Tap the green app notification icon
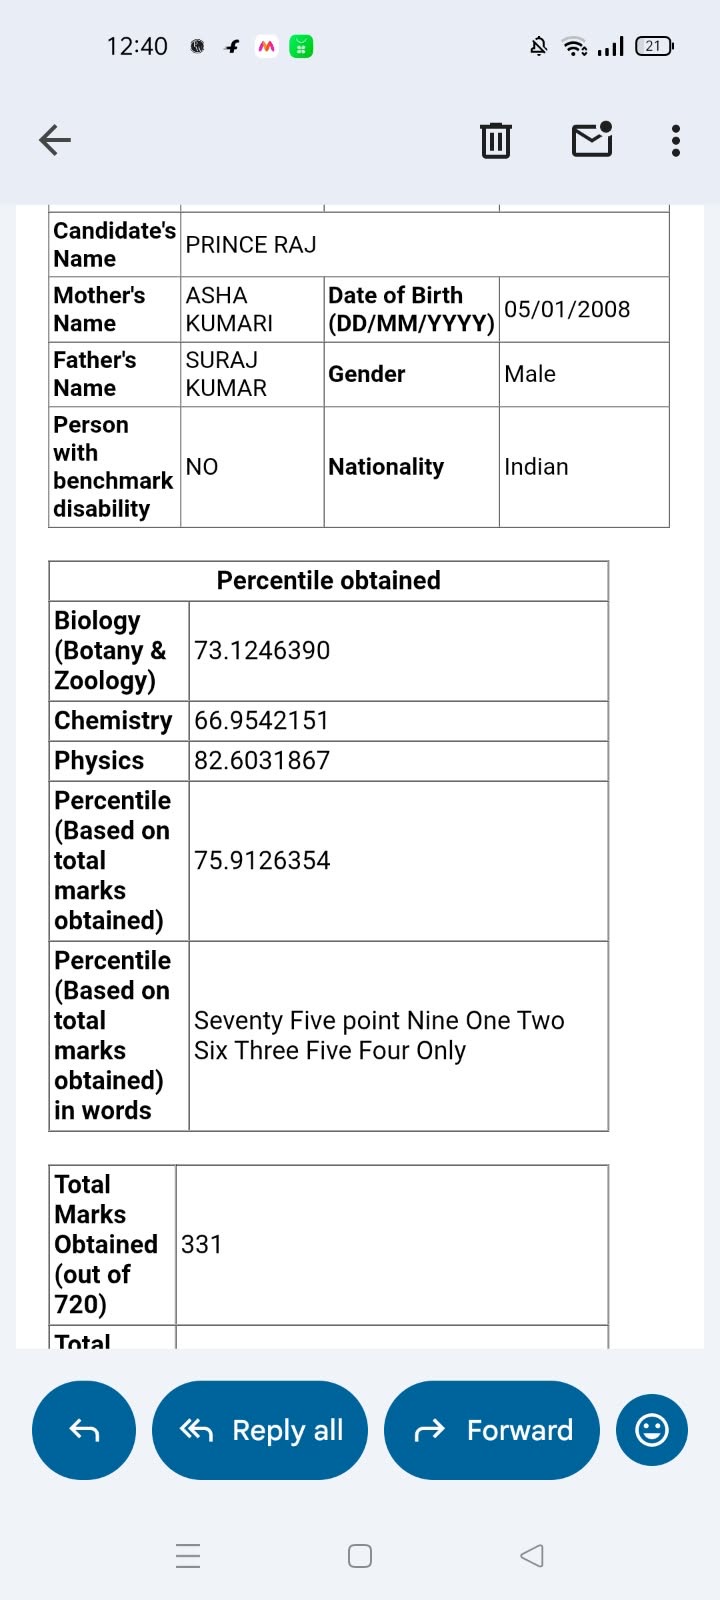Viewport: 720px width, 1600px height. 301,46
